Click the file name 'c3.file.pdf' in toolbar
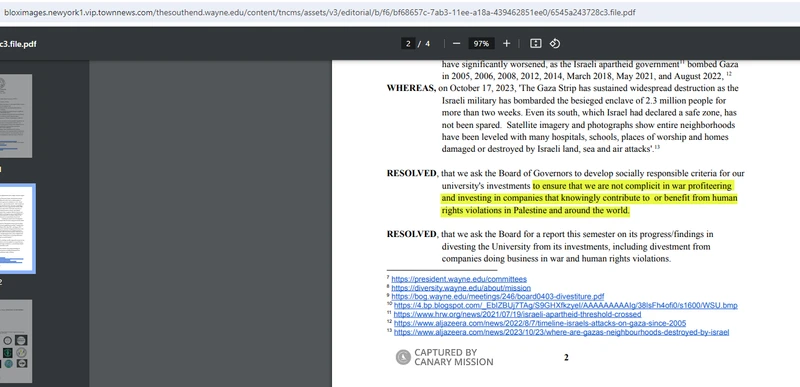Screen dimensions: 800x387 (x=18, y=44)
